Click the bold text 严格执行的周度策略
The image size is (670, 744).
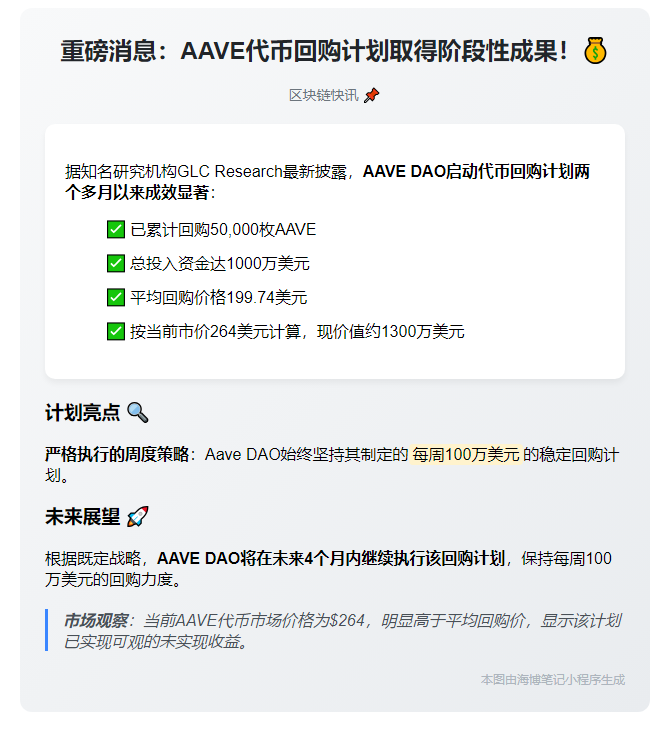(x=117, y=455)
